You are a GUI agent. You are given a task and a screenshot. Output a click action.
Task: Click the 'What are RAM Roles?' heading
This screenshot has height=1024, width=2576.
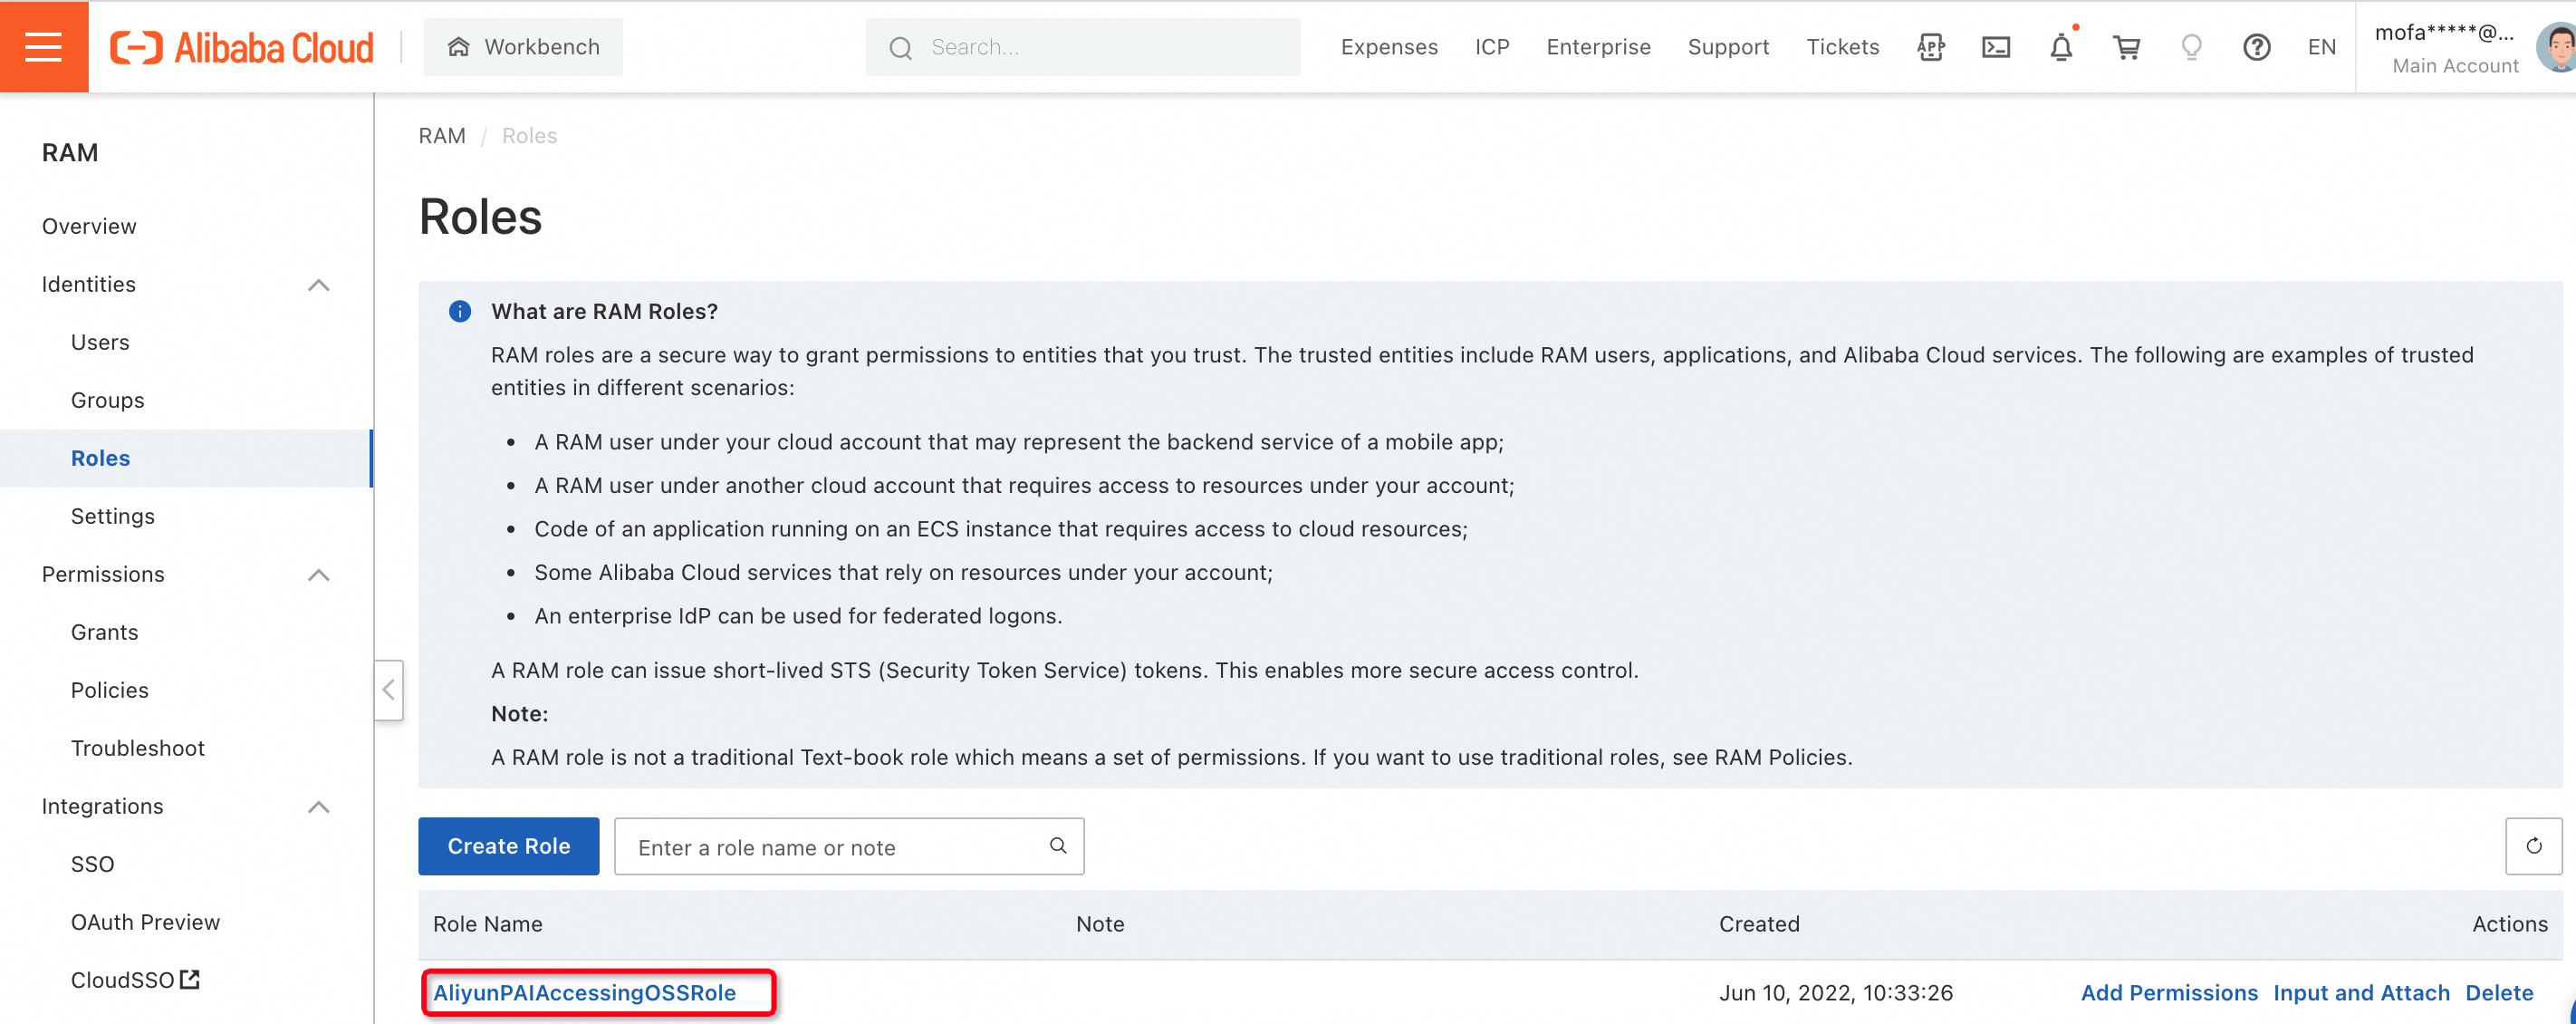click(x=604, y=311)
